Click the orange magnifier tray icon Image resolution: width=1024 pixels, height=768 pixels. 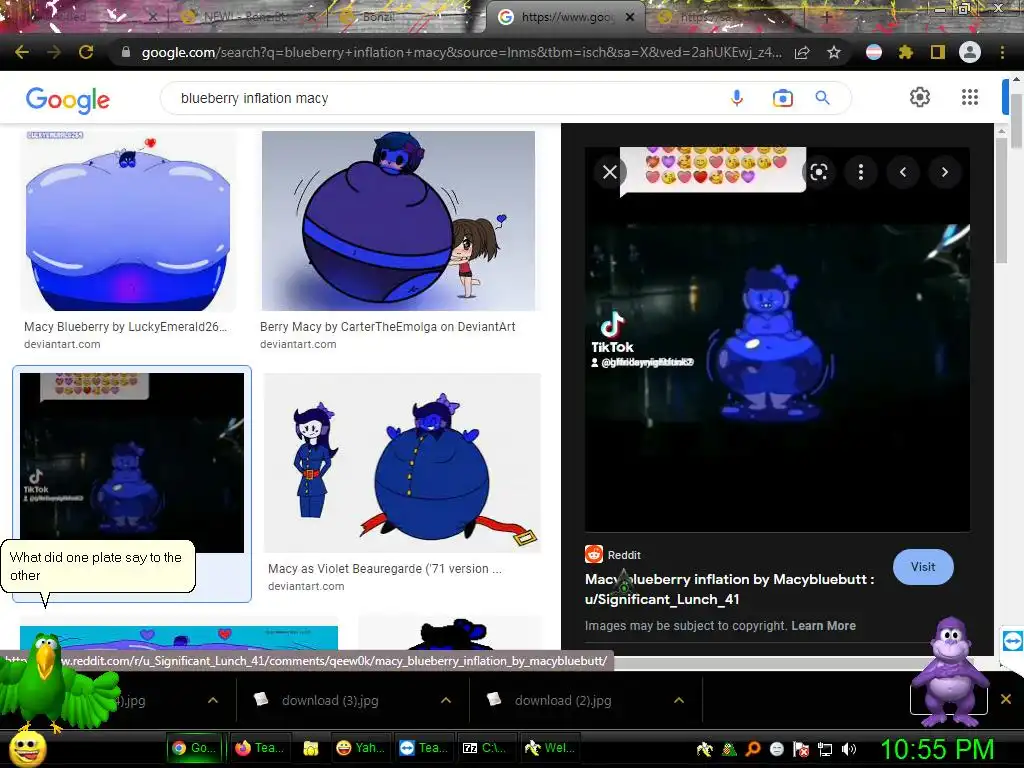tap(752, 749)
